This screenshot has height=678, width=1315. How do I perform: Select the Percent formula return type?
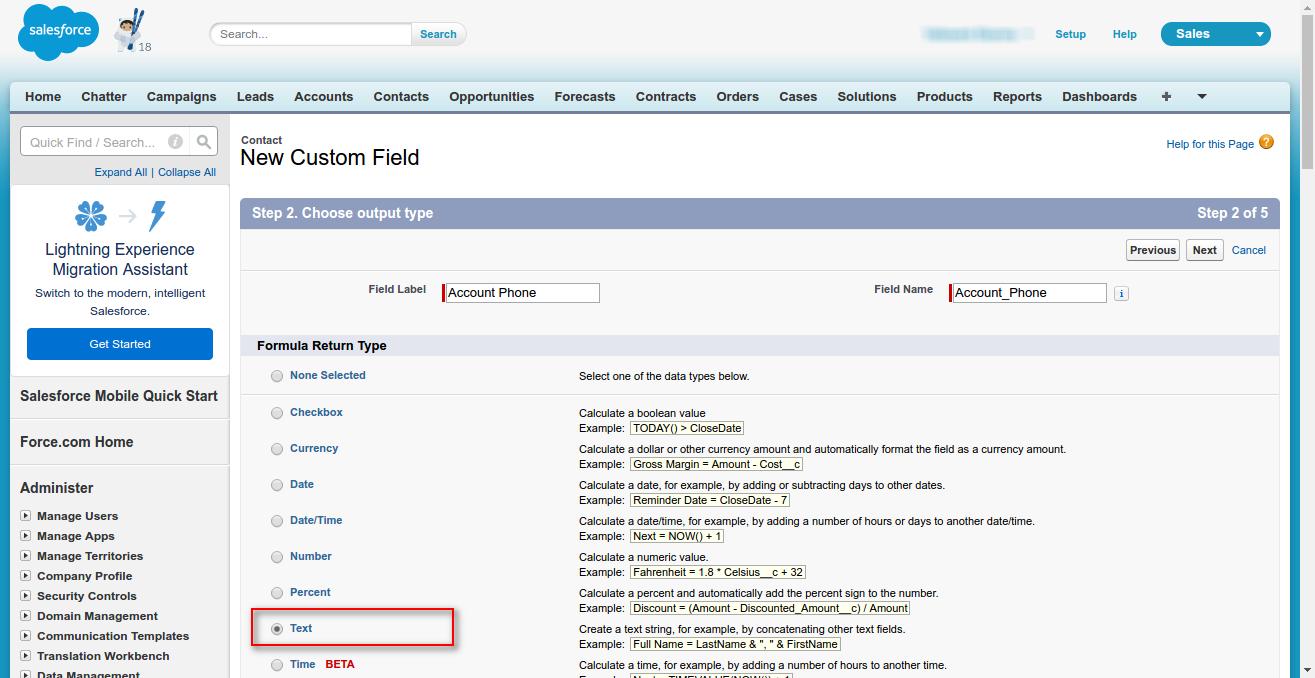[277, 593]
